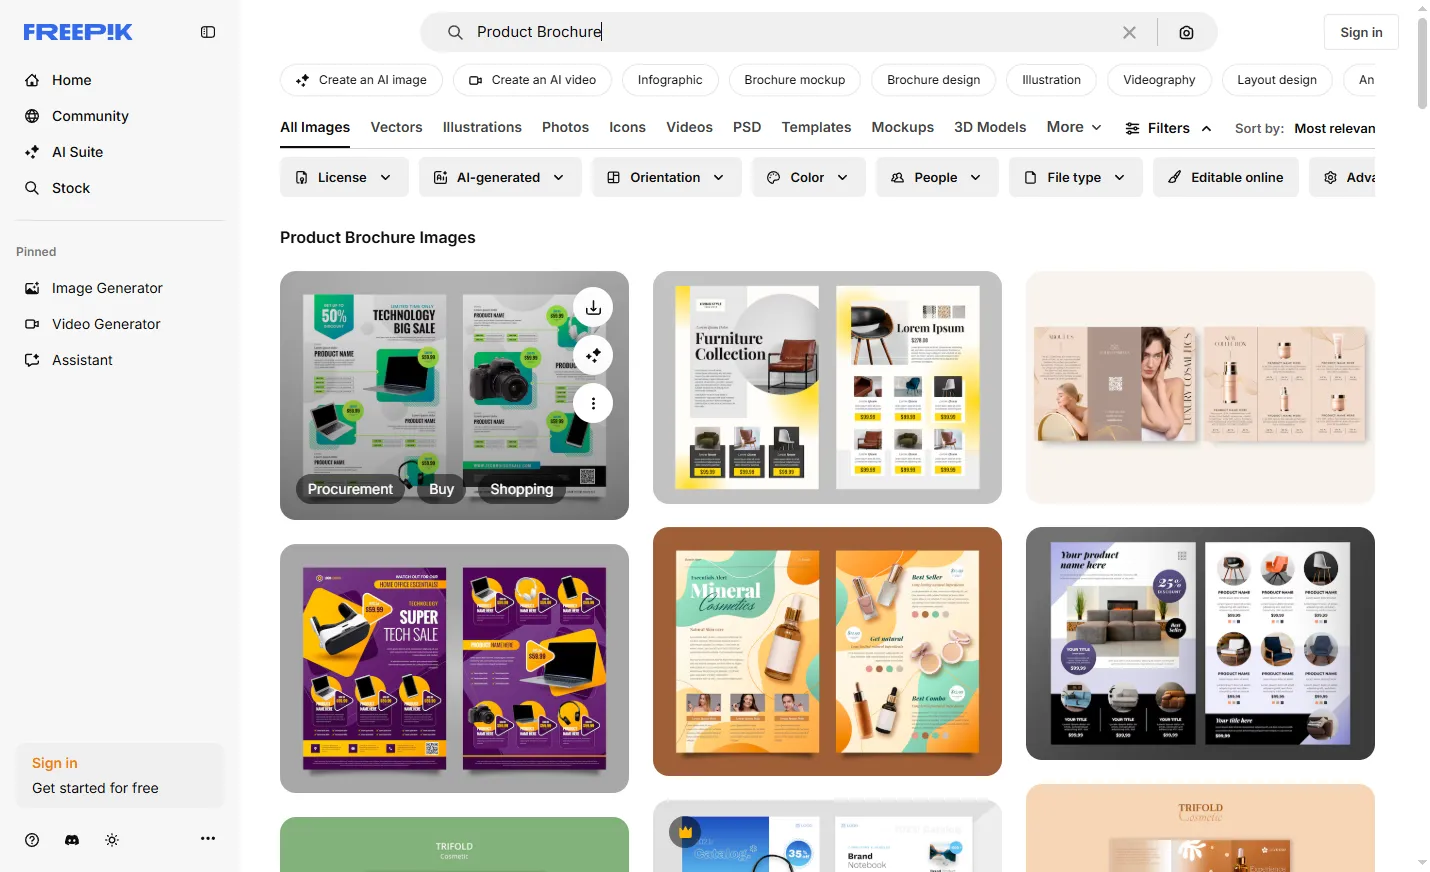Go to Home in sidebar
Image resolution: width=1430 pixels, height=872 pixels.
71,80
